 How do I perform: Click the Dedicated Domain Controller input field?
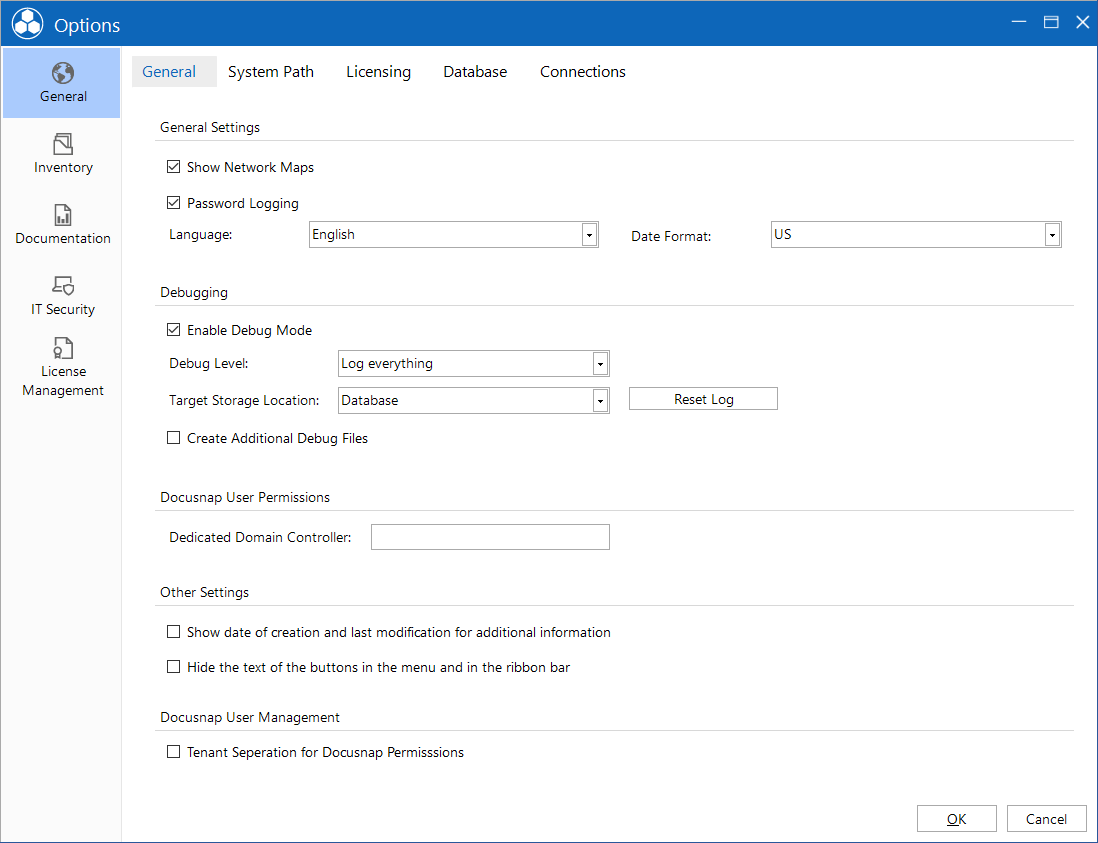490,537
